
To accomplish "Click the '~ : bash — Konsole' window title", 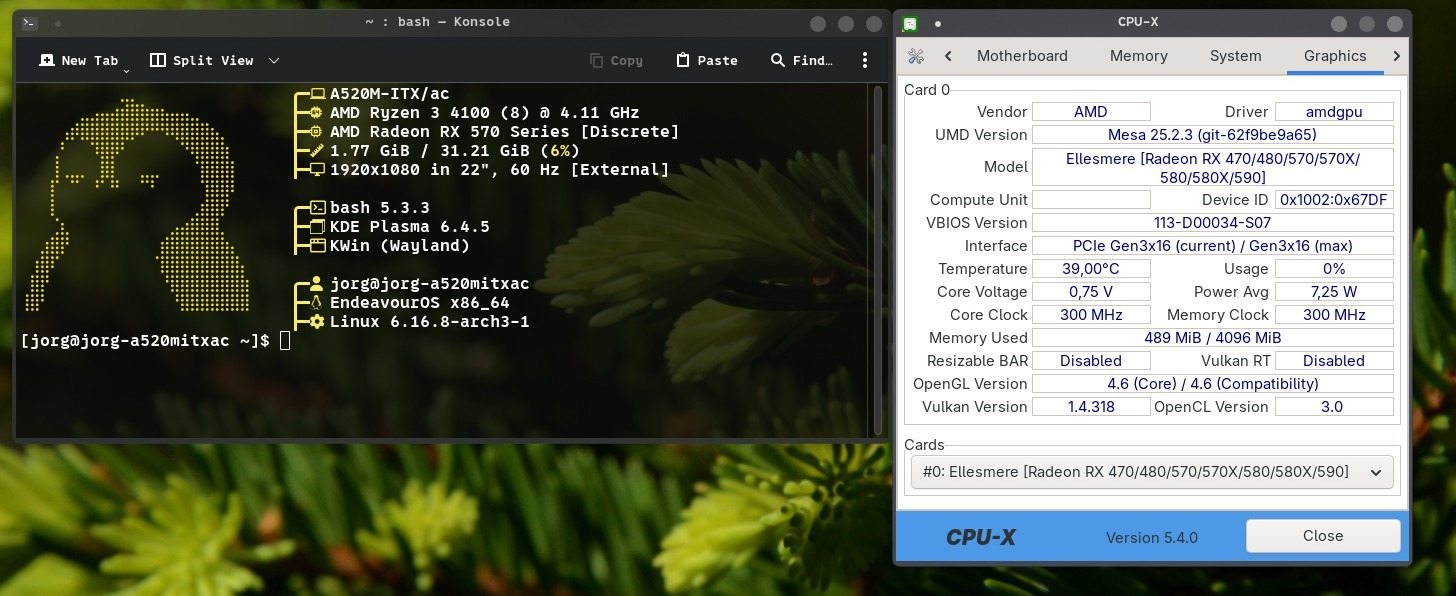I will [x=438, y=22].
